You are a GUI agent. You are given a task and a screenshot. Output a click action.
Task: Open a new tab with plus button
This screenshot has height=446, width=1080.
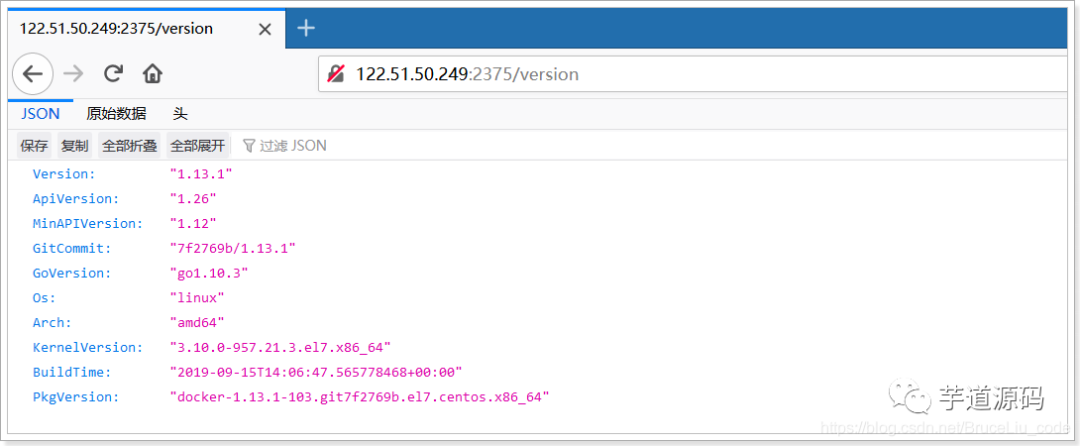(x=305, y=28)
